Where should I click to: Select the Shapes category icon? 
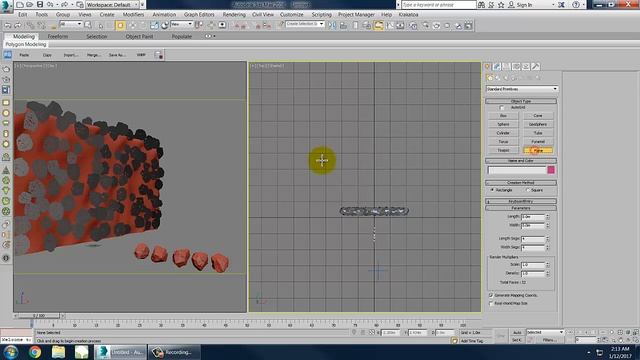click(x=498, y=78)
